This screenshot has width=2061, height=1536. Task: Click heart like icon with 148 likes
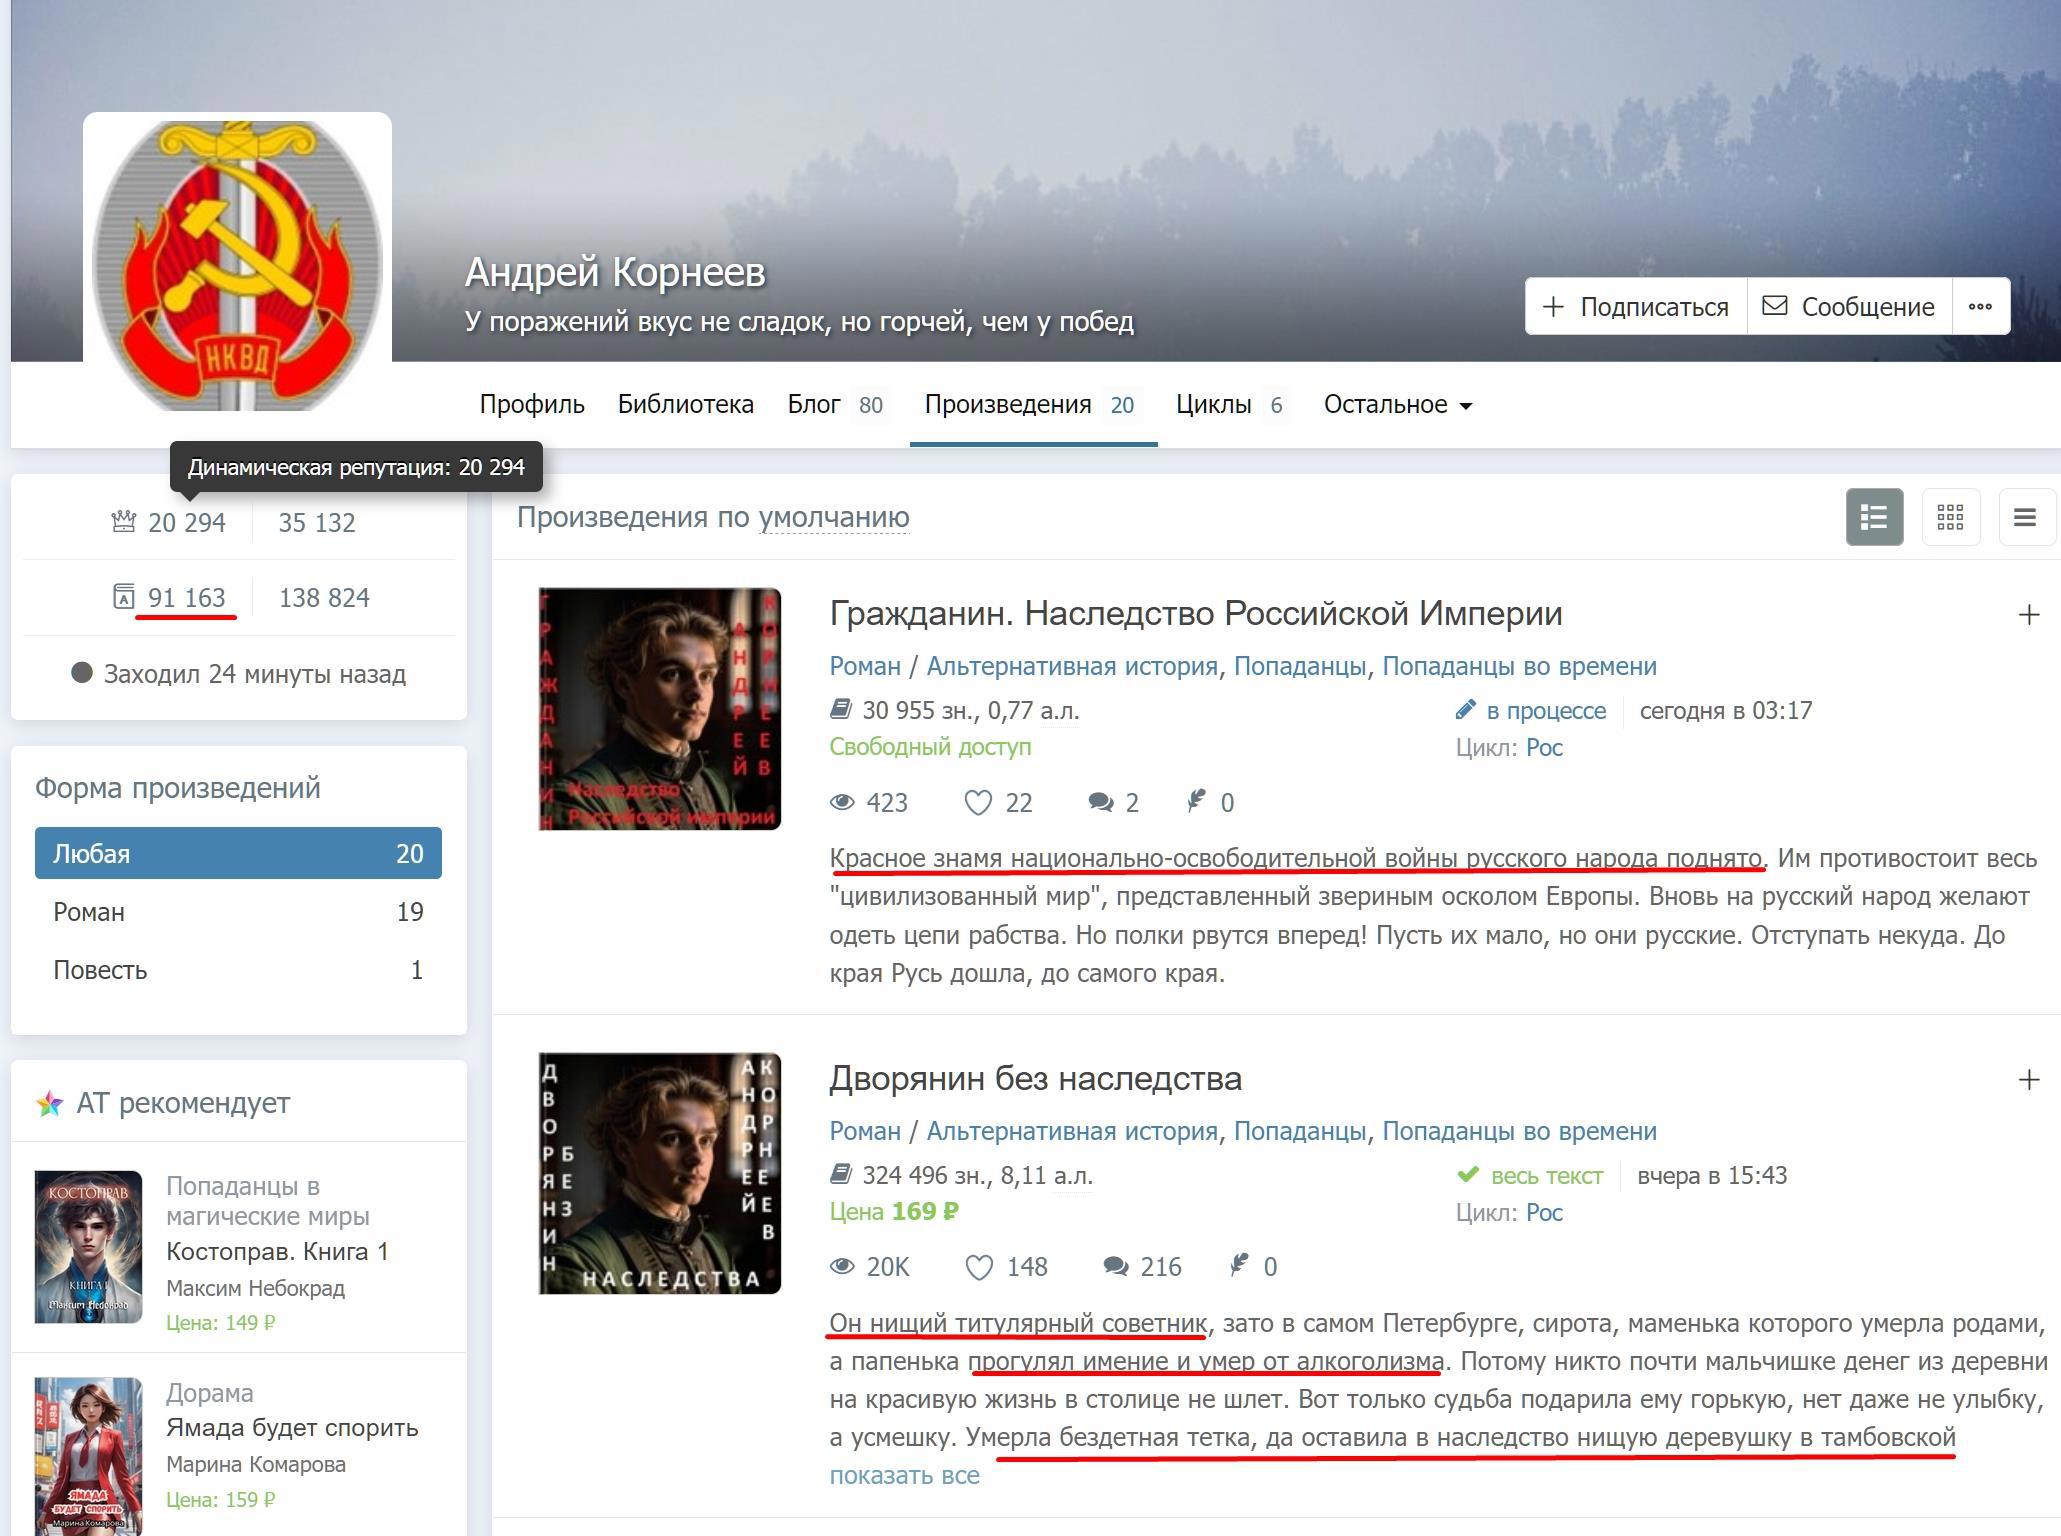pyautogui.click(x=979, y=1267)
